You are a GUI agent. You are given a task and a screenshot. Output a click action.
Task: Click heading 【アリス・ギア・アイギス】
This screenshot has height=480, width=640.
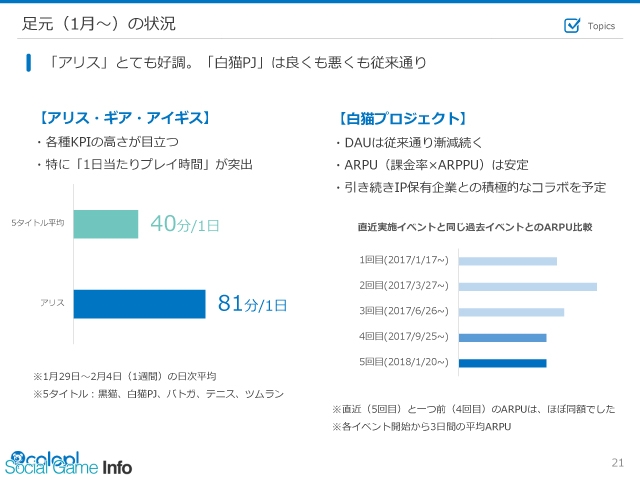tap(124, 118)
